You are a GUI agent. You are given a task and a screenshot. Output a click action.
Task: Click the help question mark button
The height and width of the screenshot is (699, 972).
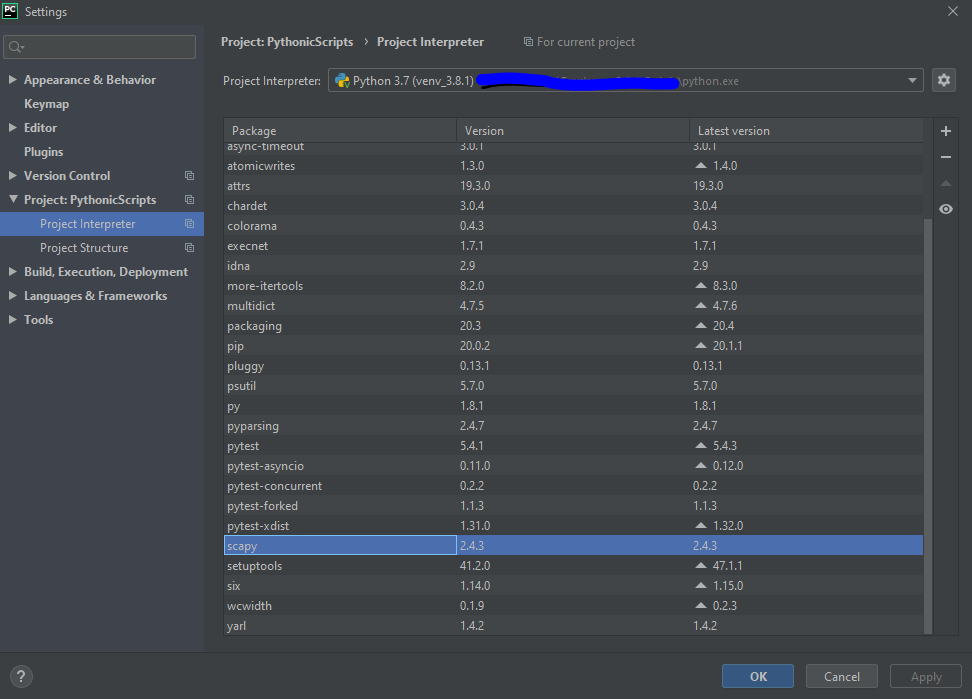coord(21,676)
